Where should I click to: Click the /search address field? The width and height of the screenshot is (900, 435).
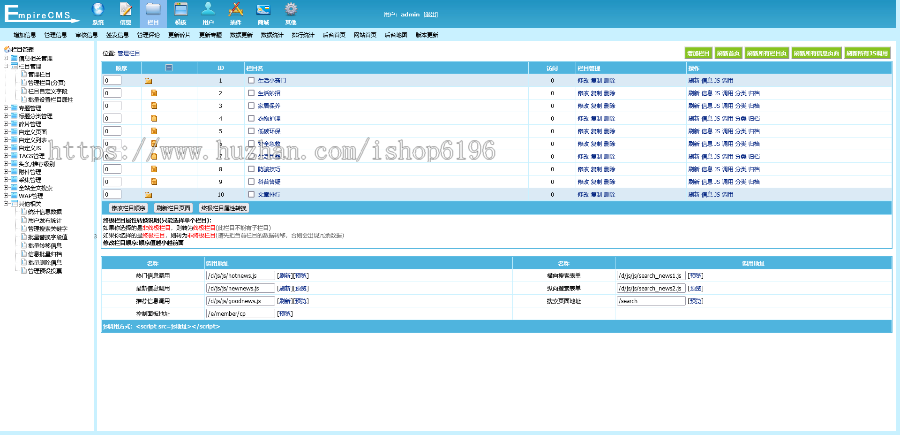(650, 301)
